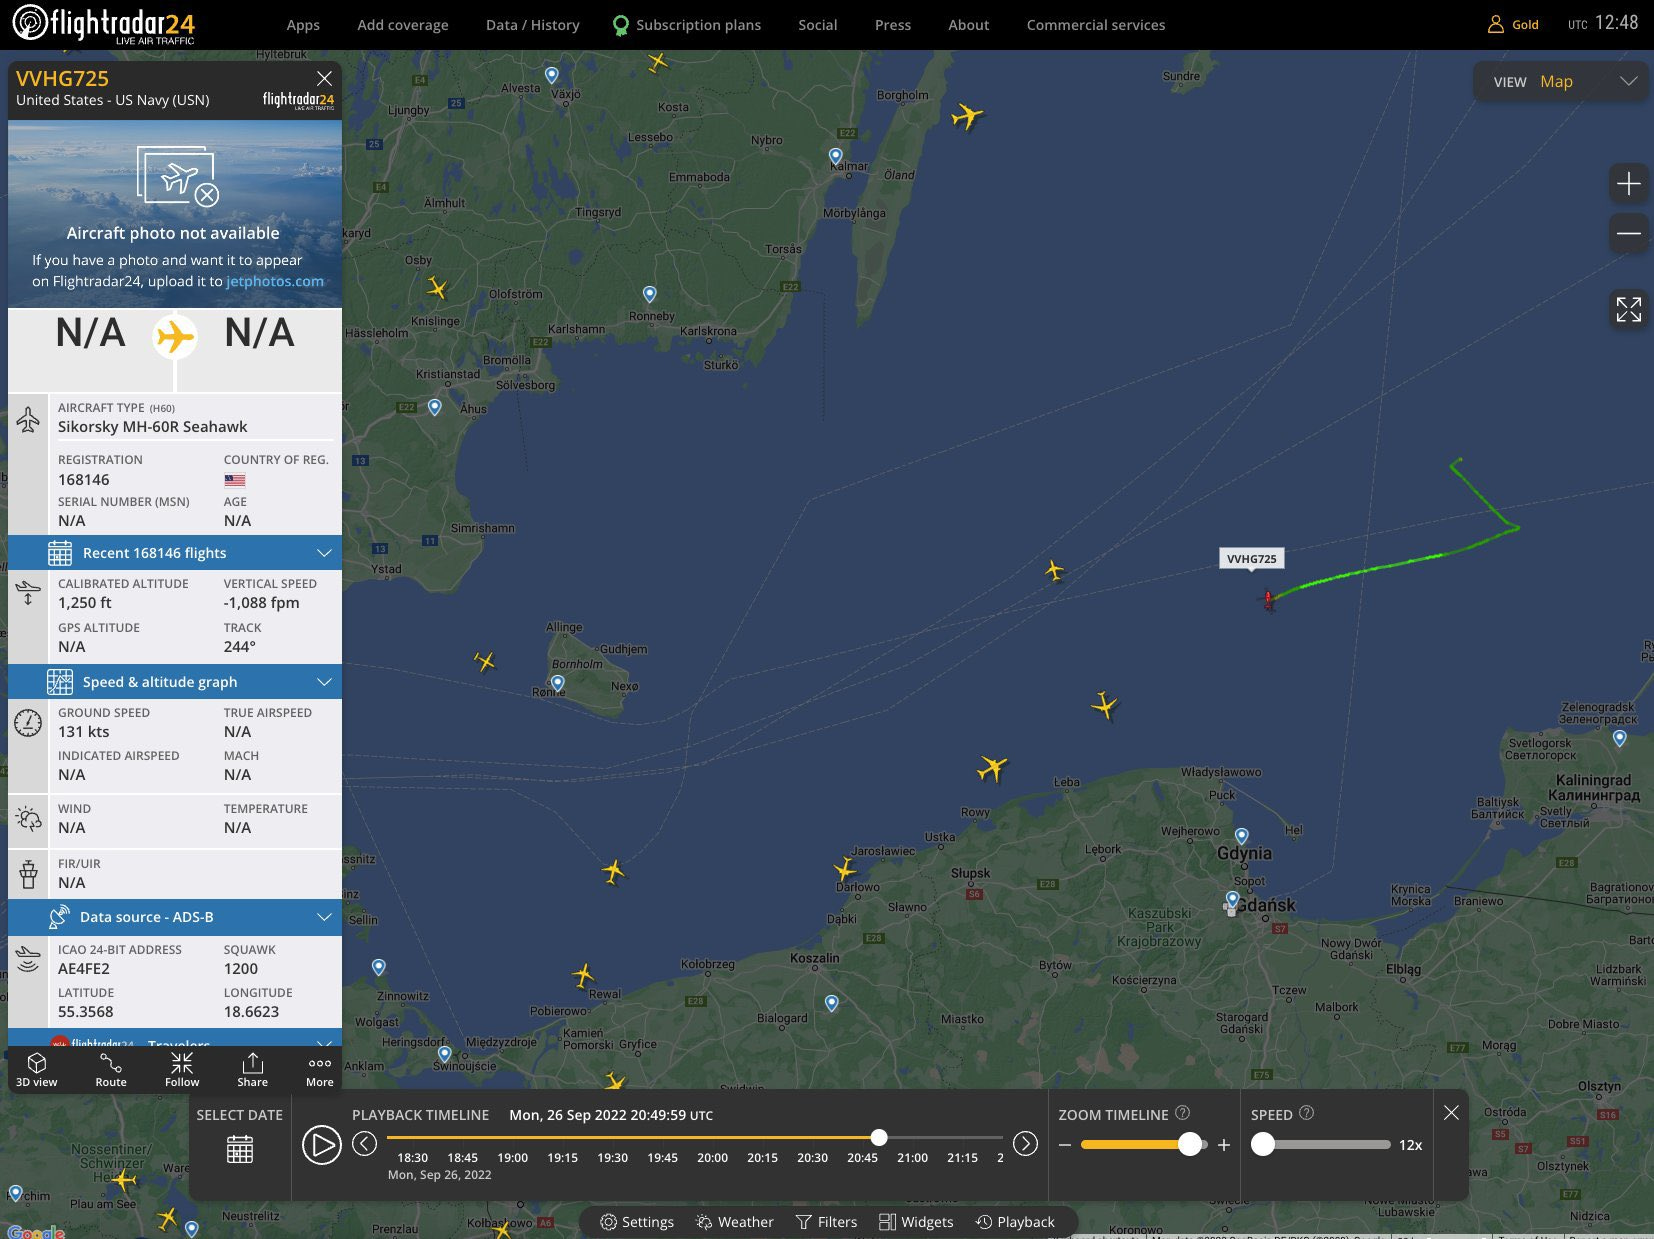Expand Speed & altitude graph section
Screen dimensions: 1654x1239
[175, 682]
